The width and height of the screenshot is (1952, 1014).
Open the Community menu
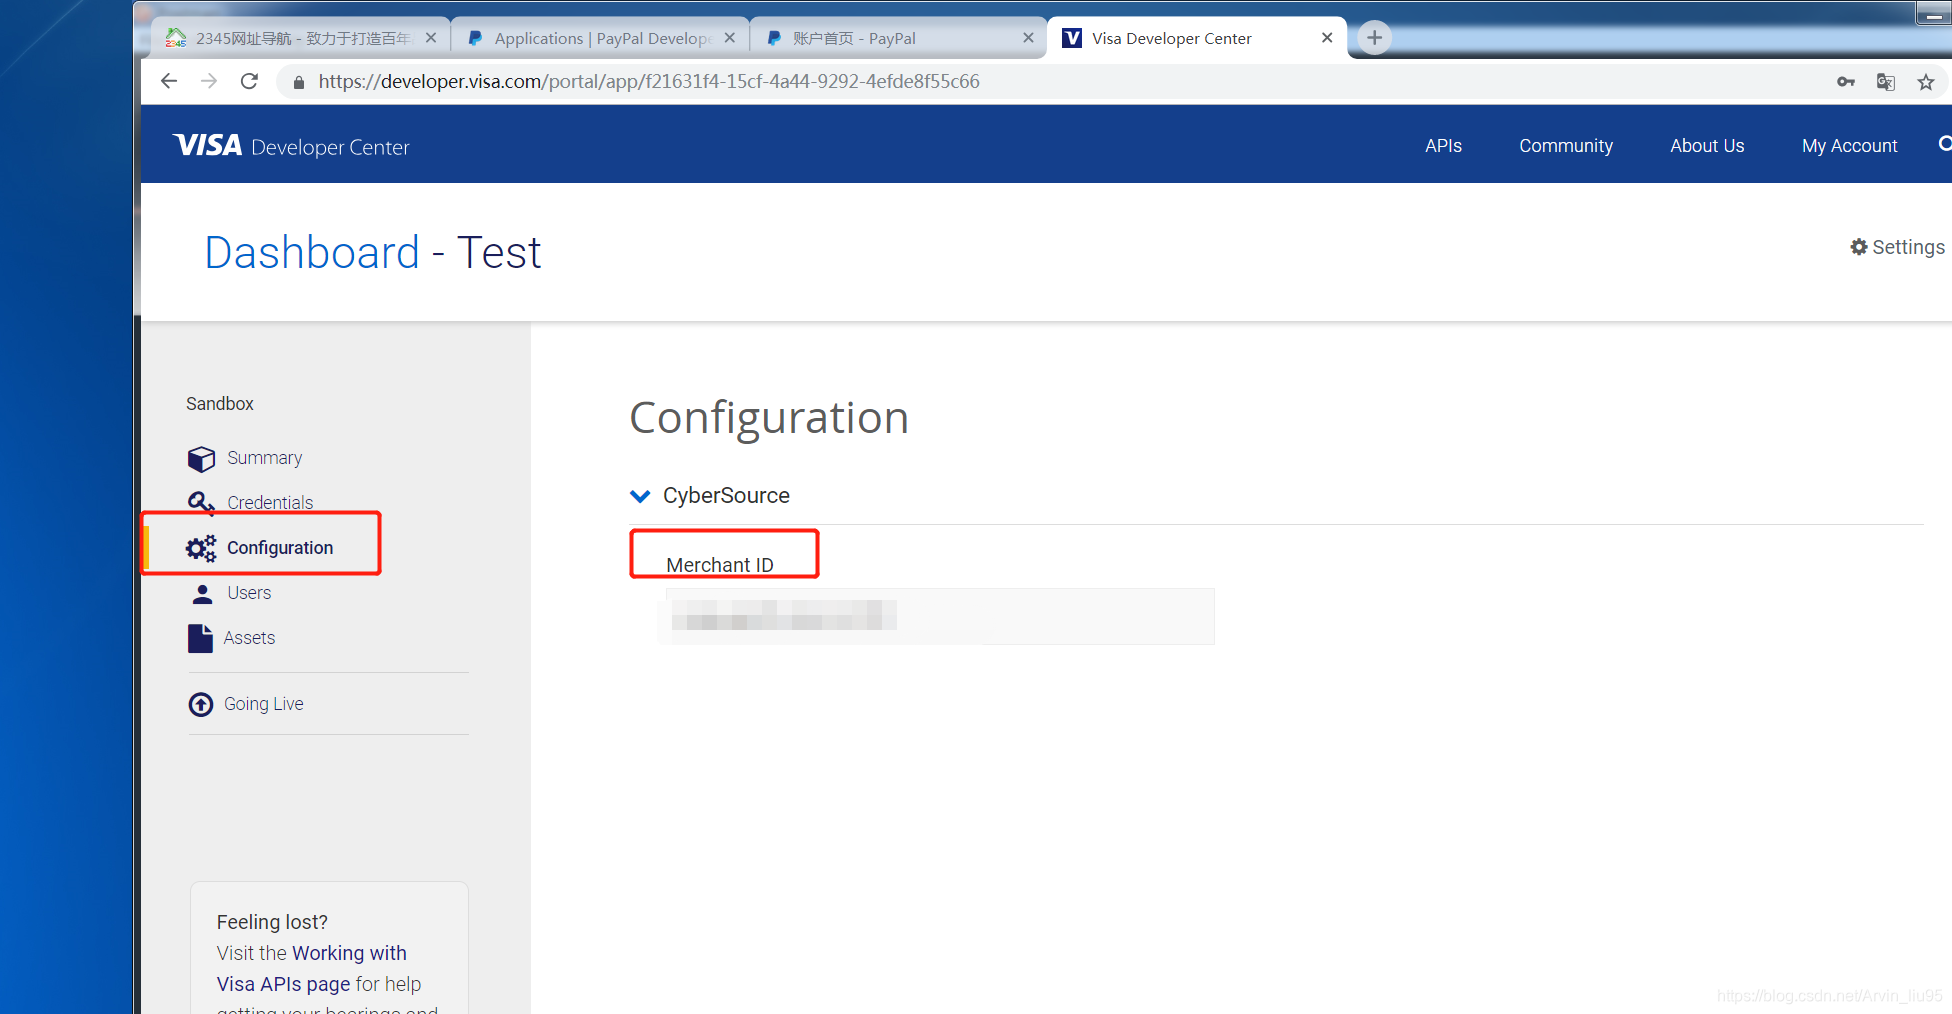pos(1566,146)
